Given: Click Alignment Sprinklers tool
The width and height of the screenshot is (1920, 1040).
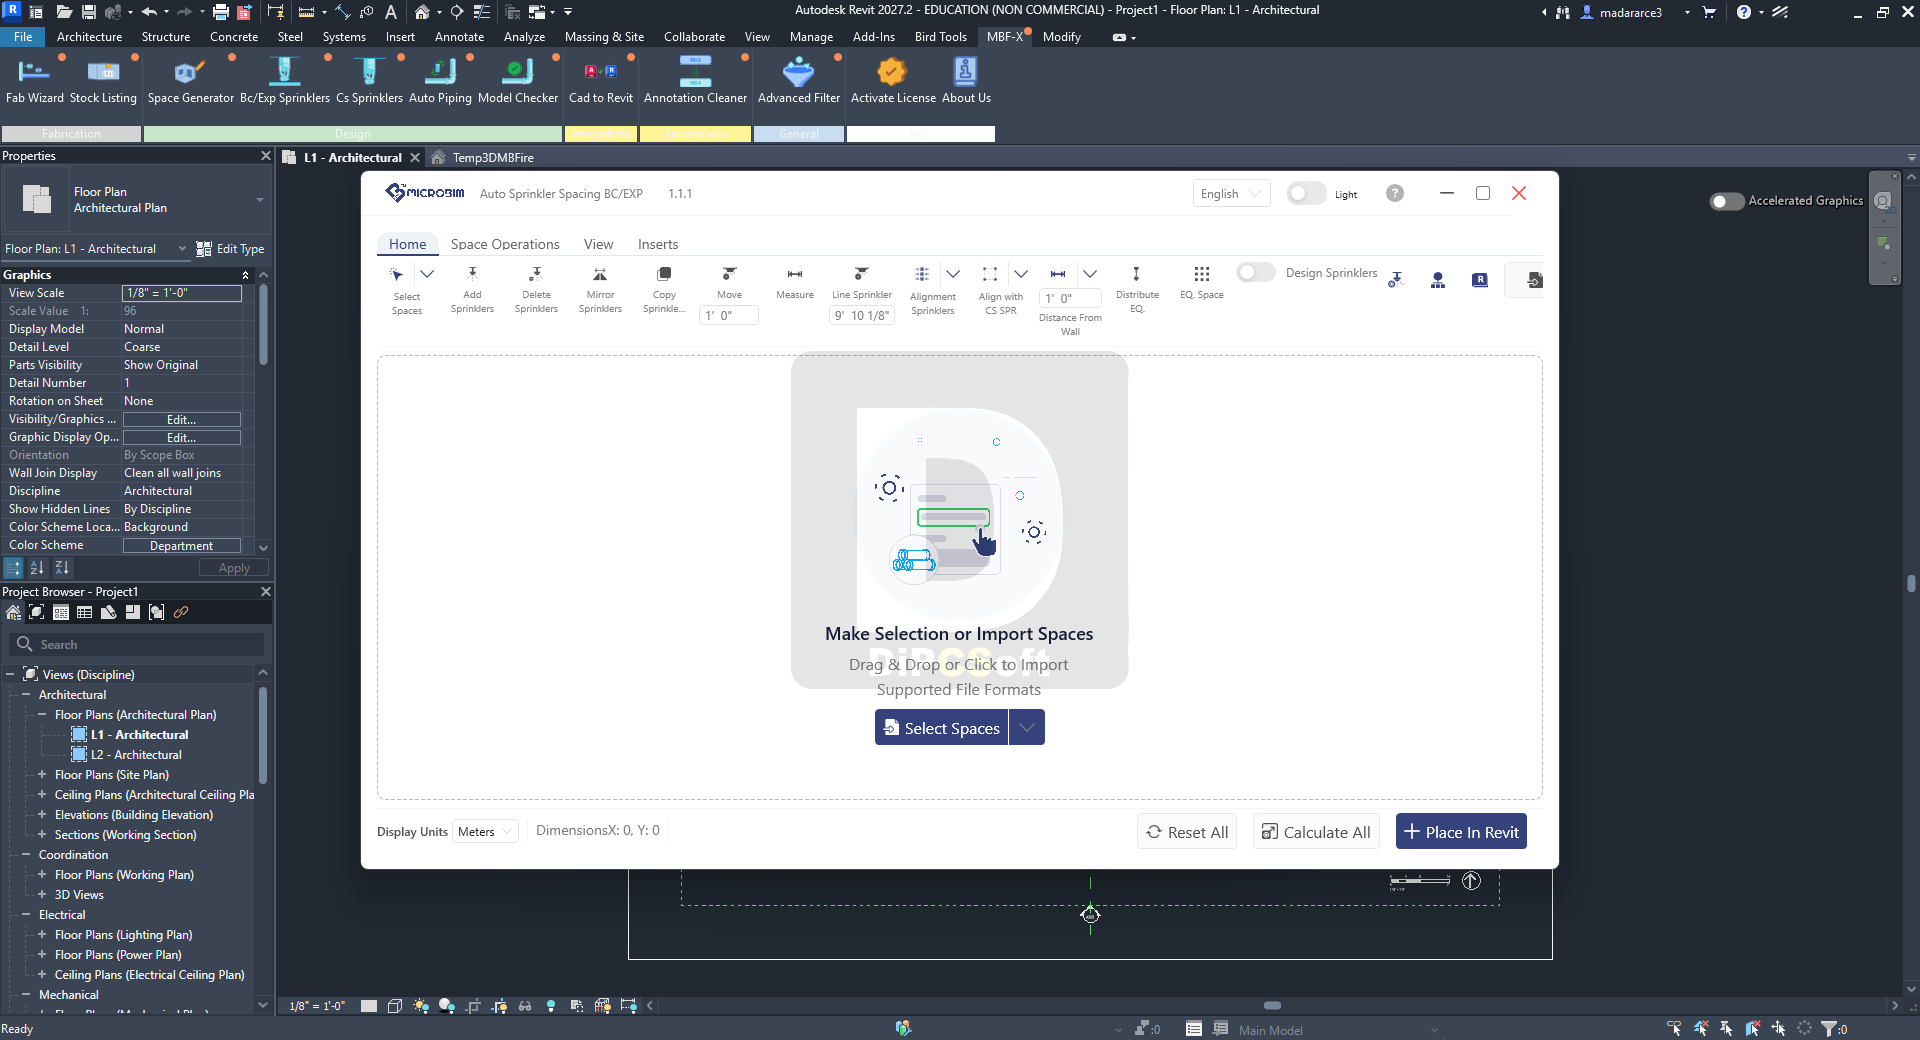Looking at the screenshot, I should point(932,291).
